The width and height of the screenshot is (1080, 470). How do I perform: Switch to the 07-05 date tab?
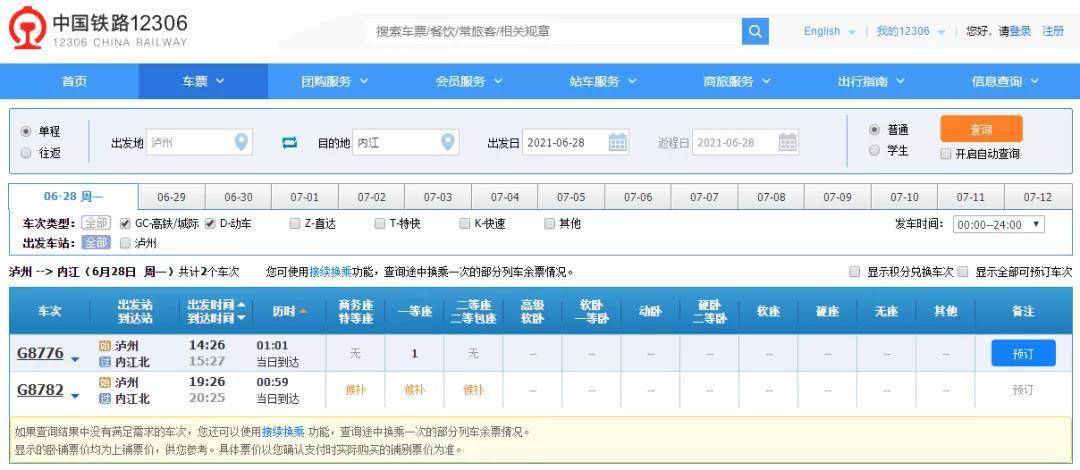click(571, 197)
